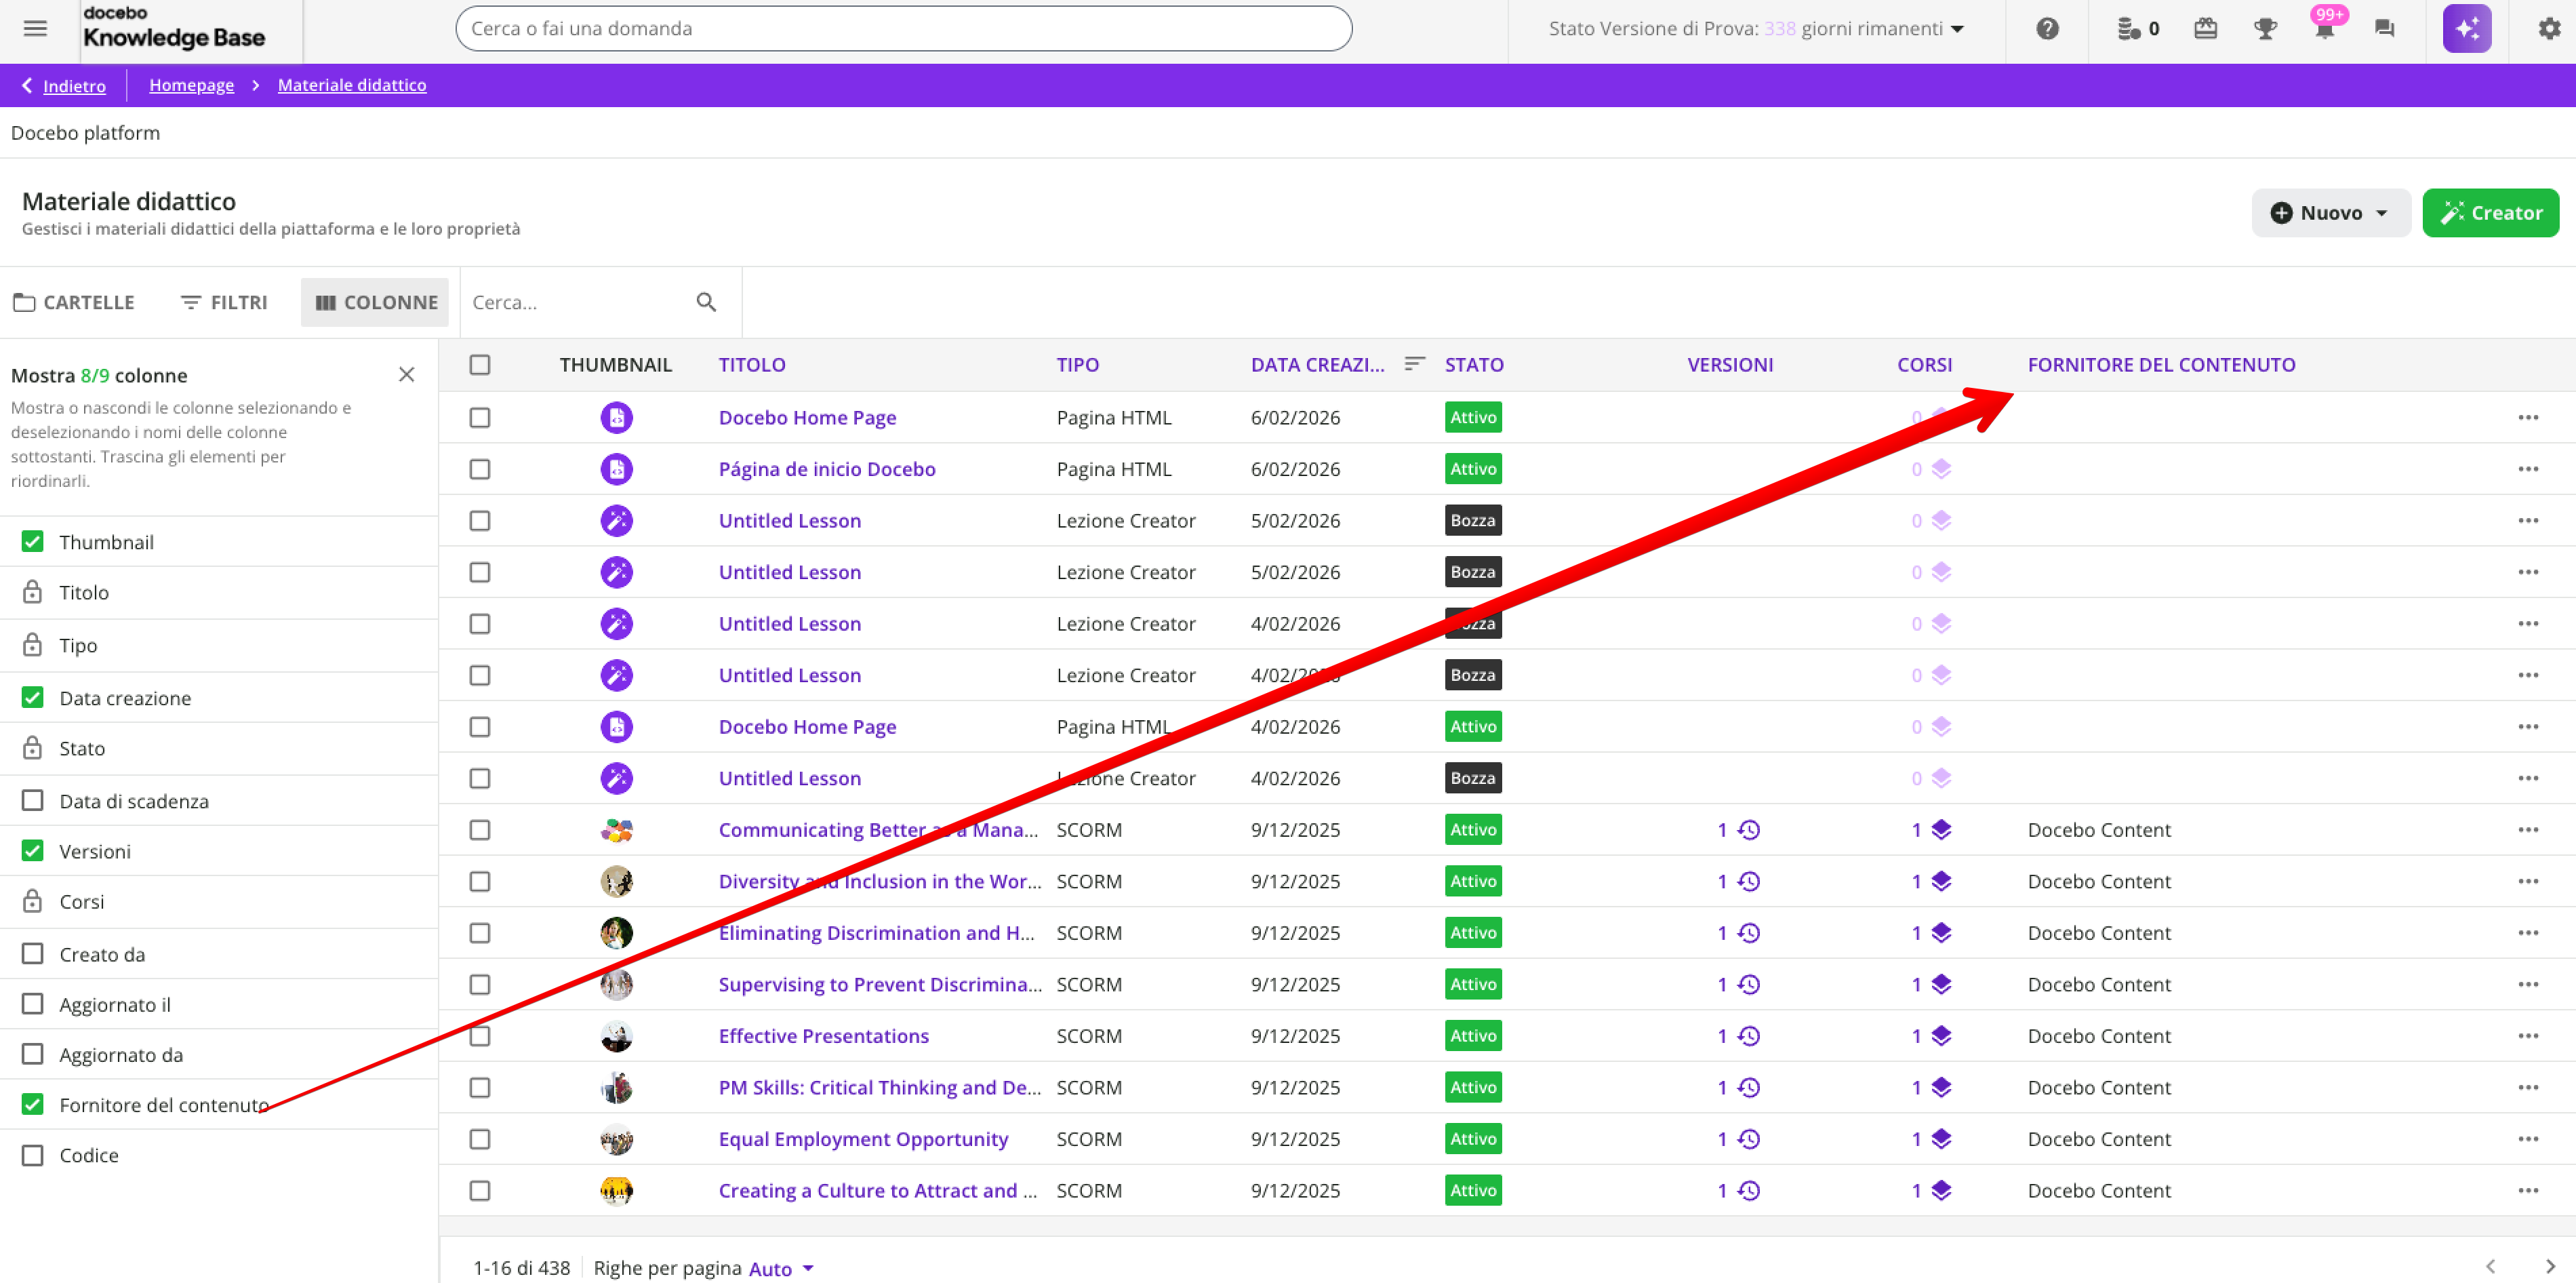
Task: Open the admin settings gear icon
Action: (x=2549, y=28)
